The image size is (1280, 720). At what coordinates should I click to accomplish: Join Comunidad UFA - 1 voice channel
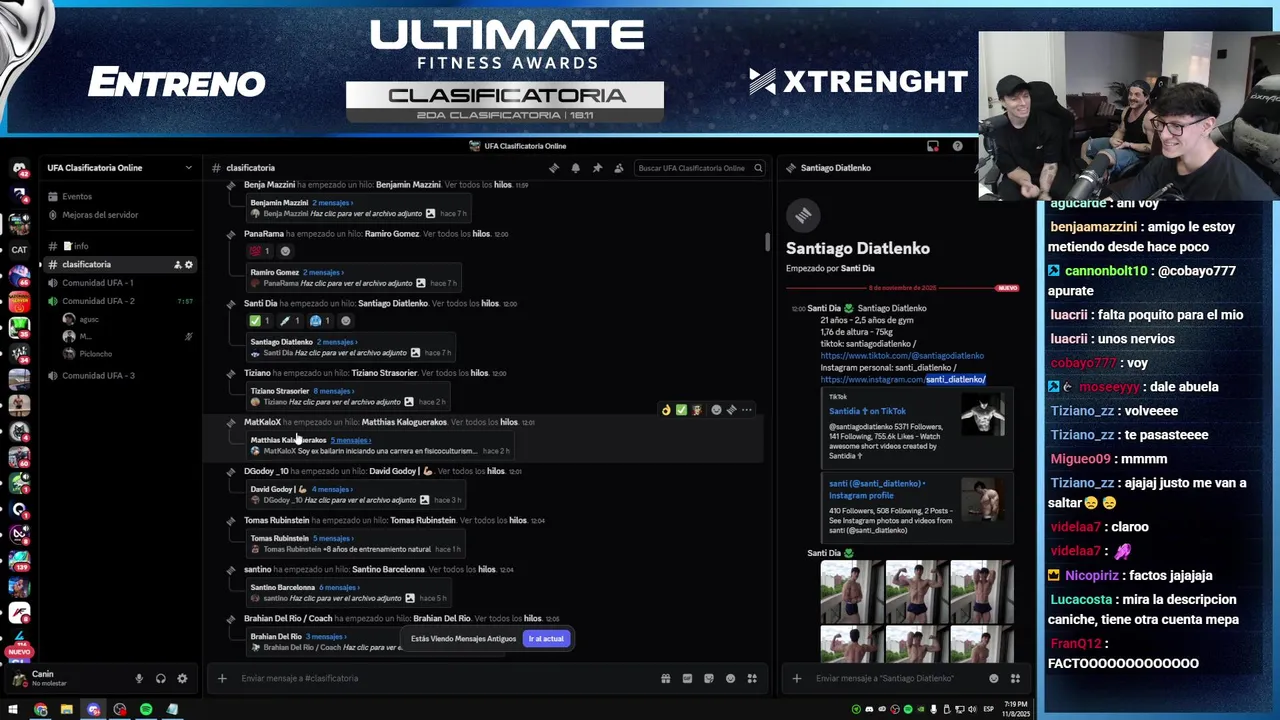pyautogui.click(x=118, y=283)
